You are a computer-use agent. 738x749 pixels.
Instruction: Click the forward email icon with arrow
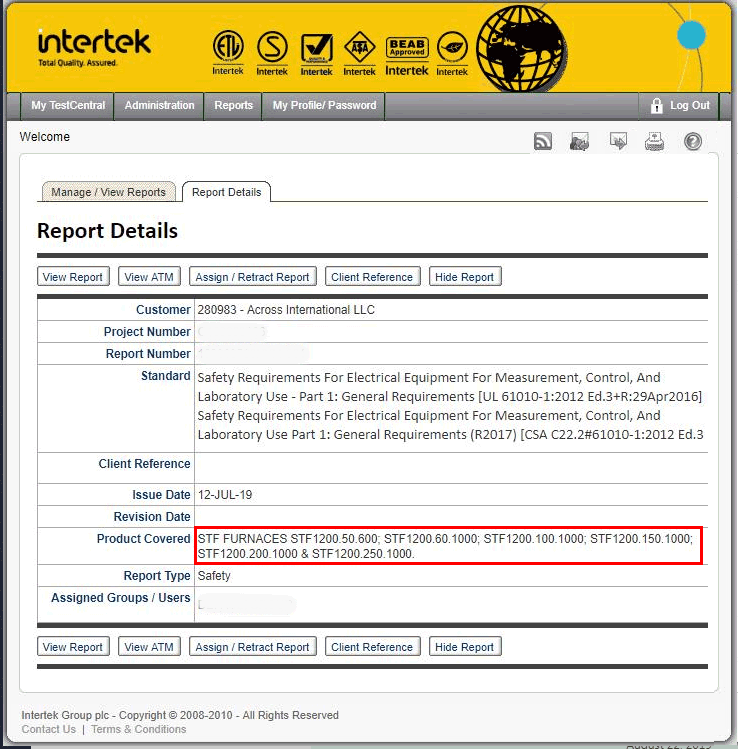[x=618, y=142]
